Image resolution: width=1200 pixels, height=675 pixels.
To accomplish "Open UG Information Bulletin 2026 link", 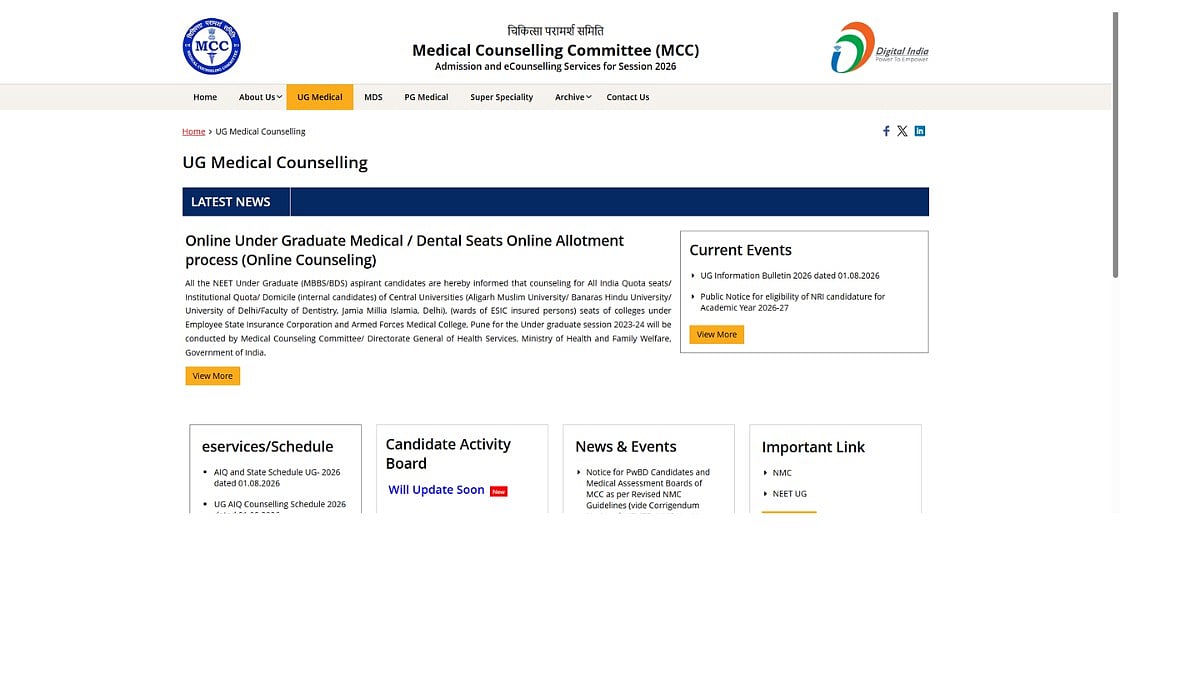I will pos(790,276).
